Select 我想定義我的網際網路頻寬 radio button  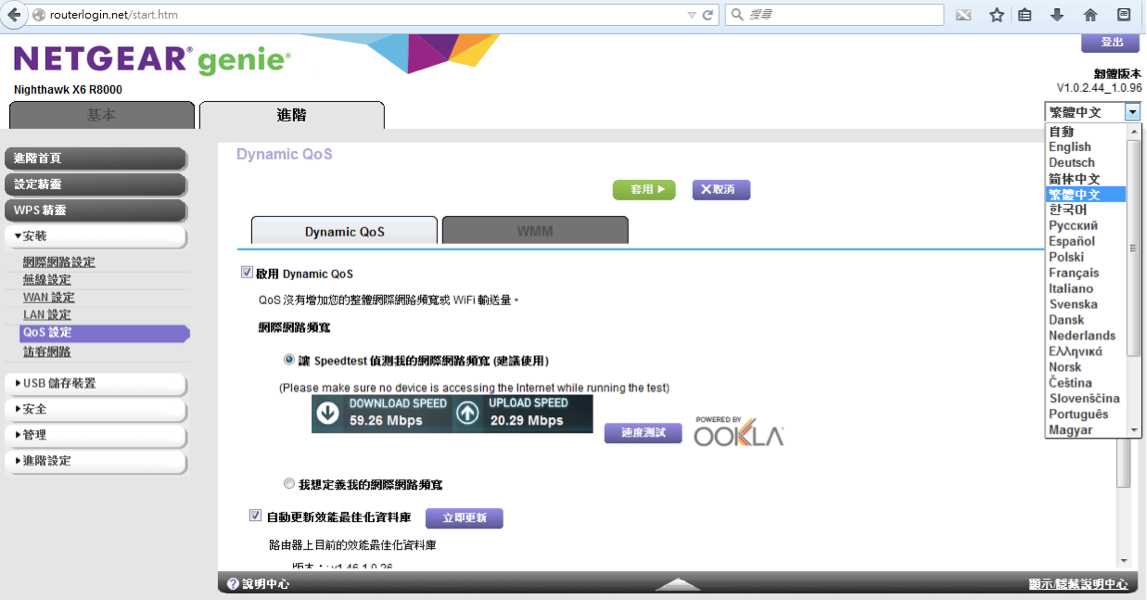point(289,484)
